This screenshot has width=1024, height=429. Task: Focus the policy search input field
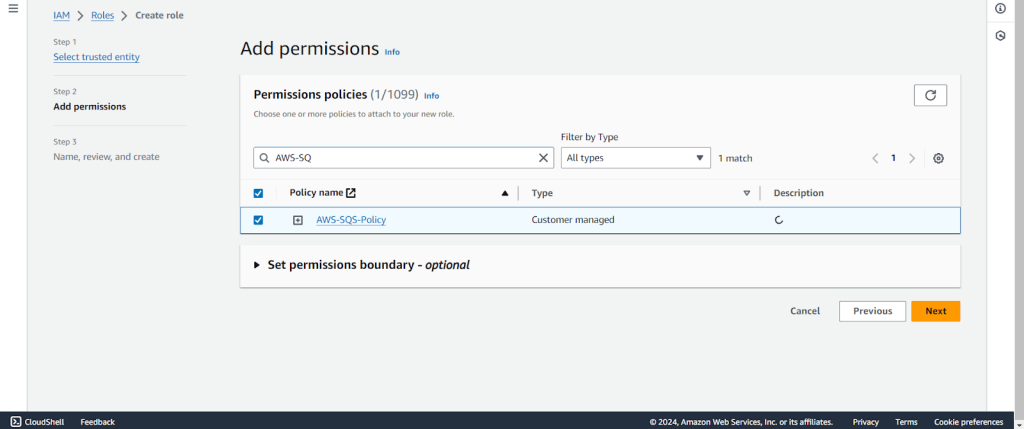click(403, 158)
